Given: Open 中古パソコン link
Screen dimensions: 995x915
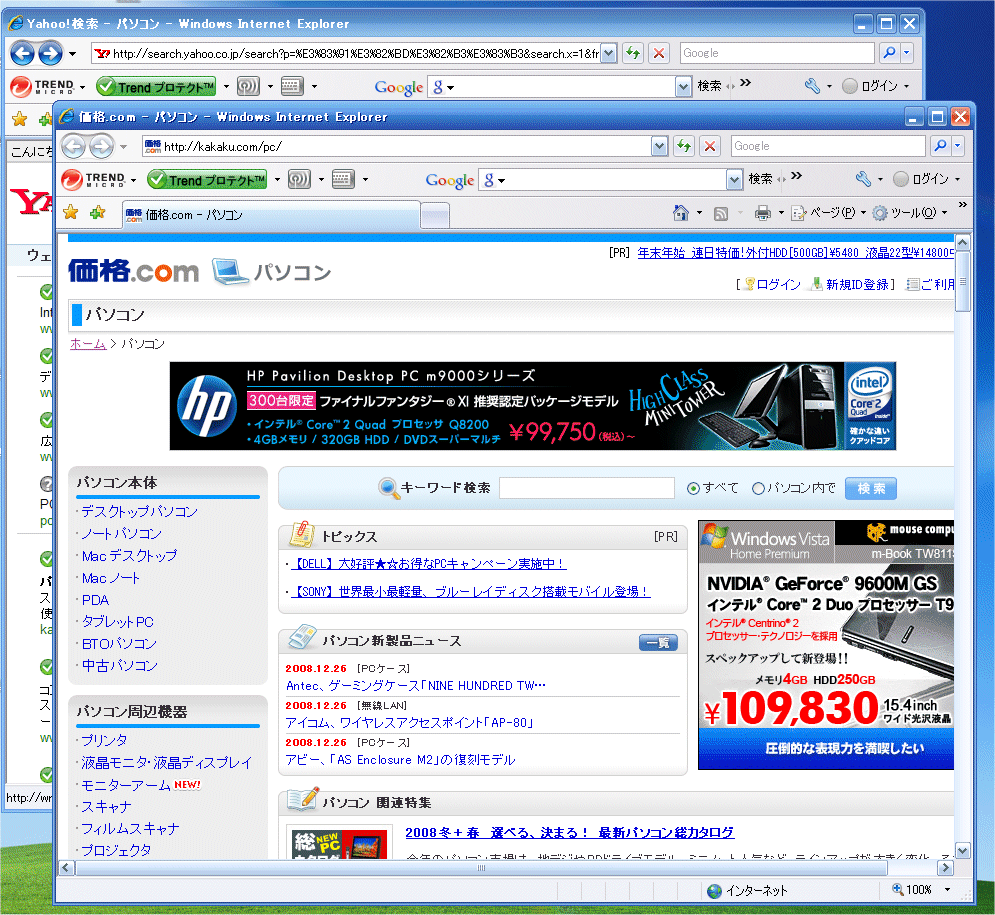Looking at the screenshot, I should click(119, 666).
